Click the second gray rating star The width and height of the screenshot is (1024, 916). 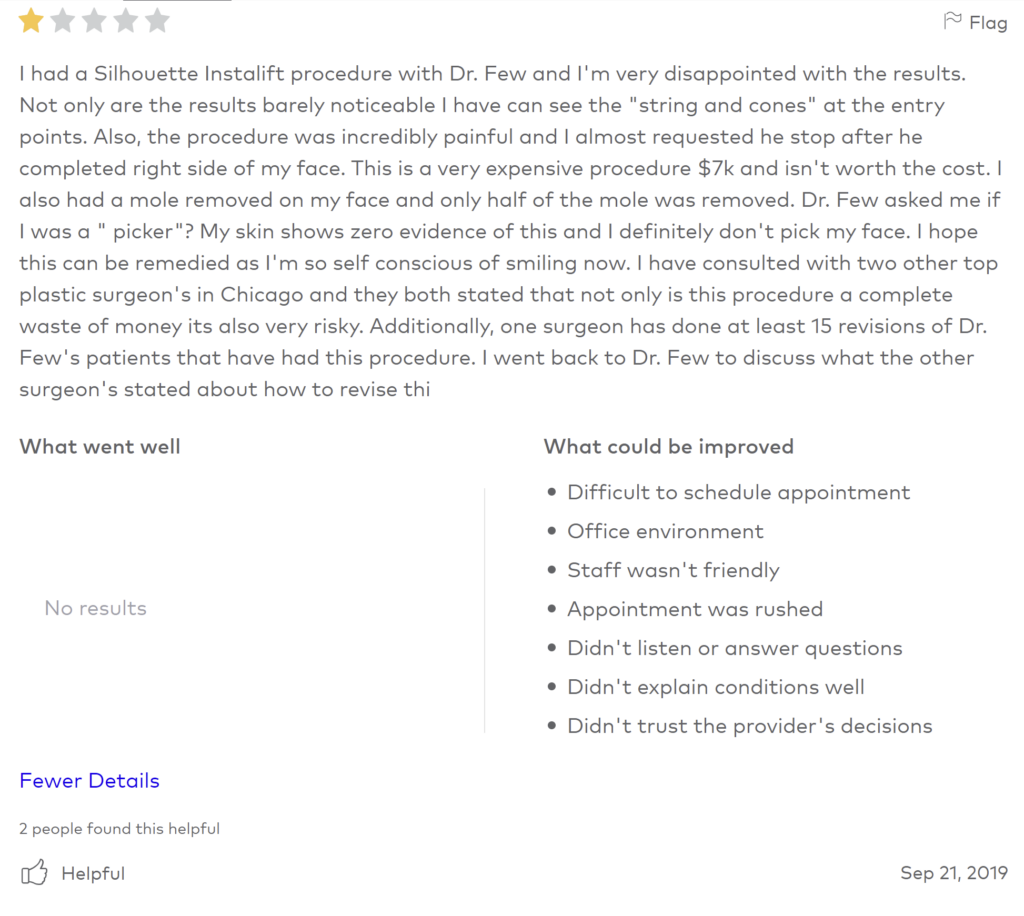(63, 21)
